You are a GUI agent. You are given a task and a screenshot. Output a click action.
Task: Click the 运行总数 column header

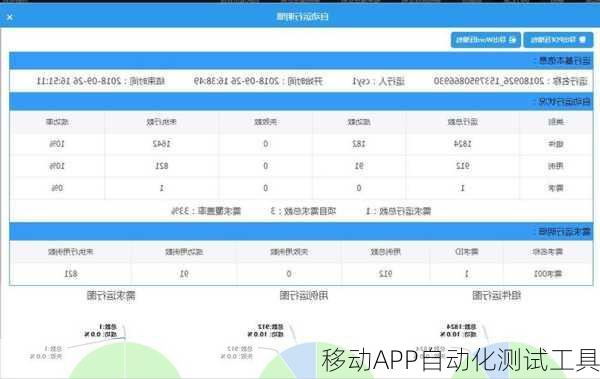coord(463,122)
